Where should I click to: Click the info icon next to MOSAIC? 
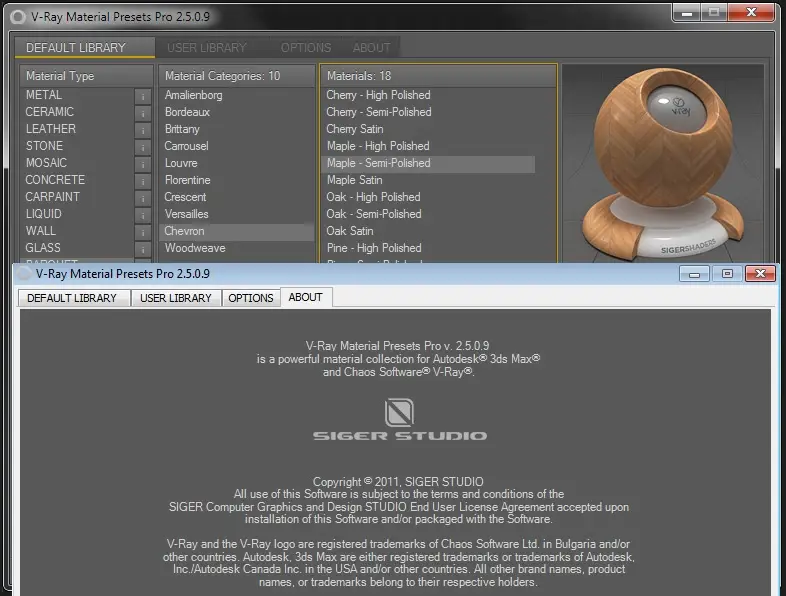pyautogui.click(x=143, y=164)
